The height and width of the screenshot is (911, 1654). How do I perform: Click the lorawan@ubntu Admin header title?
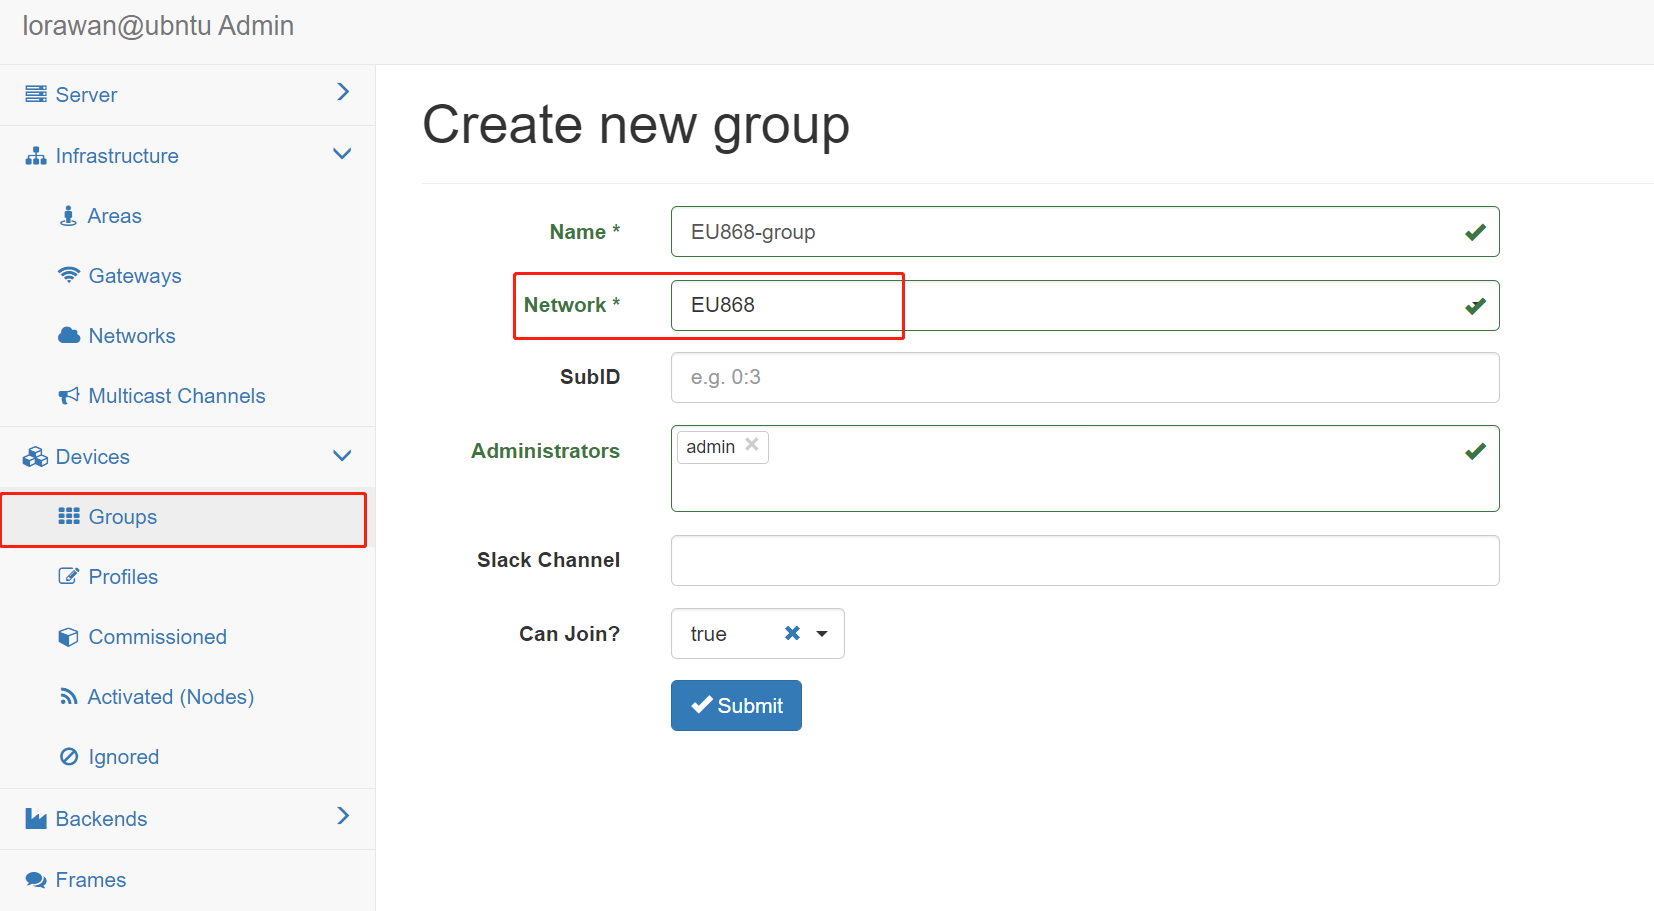(x=158, y=25)
